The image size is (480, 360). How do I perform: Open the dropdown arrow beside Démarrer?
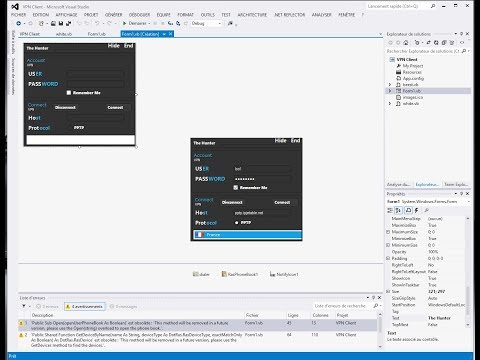149,23
